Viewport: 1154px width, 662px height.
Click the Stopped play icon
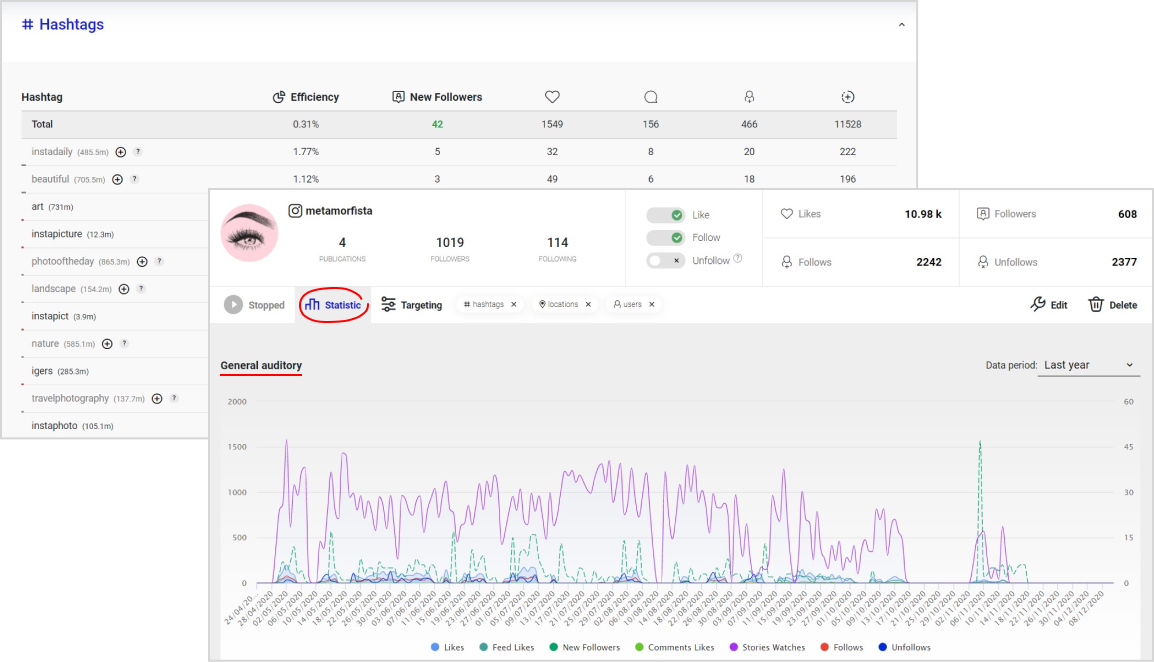(x=233, y=305)
